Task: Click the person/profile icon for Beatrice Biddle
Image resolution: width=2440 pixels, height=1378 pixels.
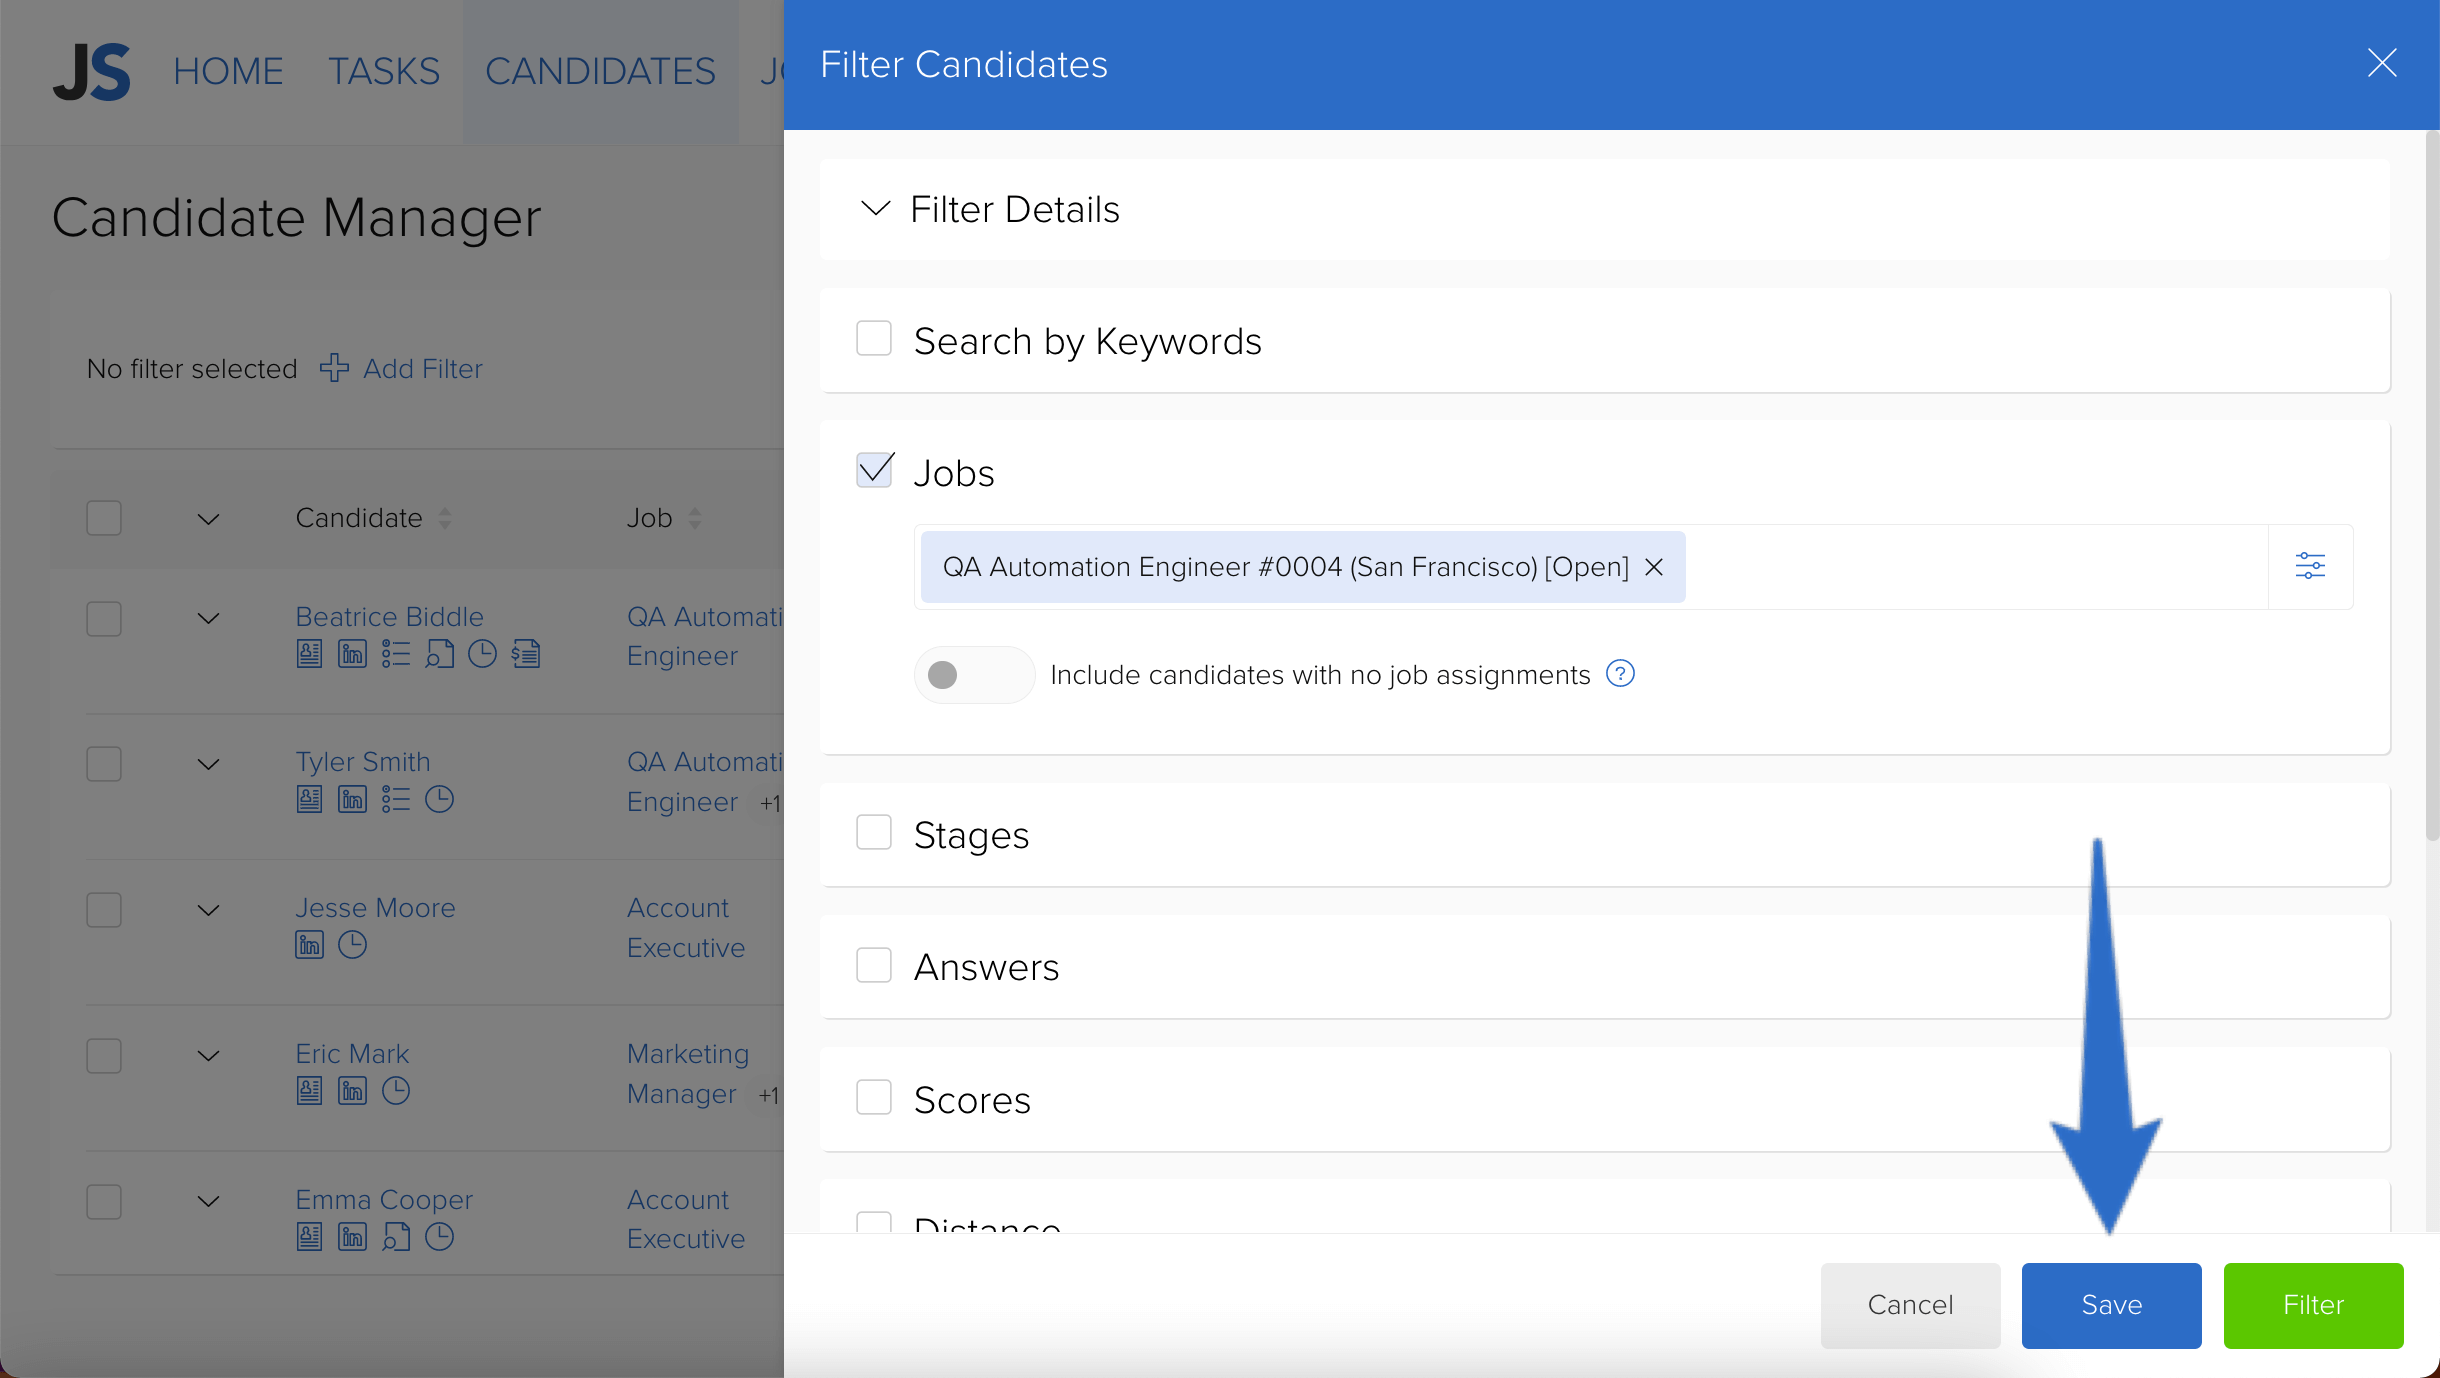Action: (308, 654)
